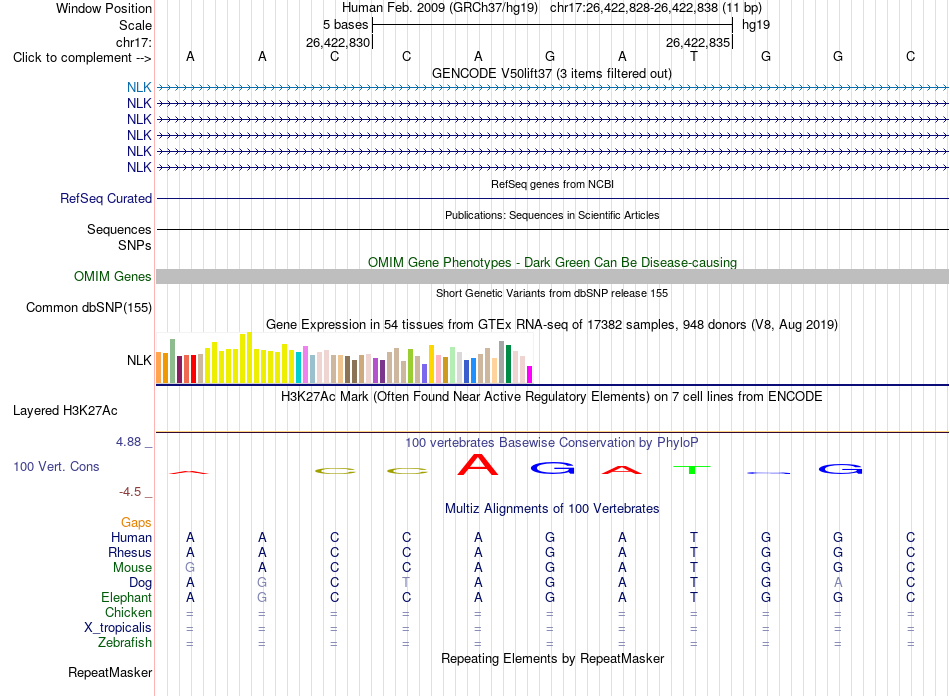Click the '4.88' conservation axis value
950x696 pixels.
(128, 442)
